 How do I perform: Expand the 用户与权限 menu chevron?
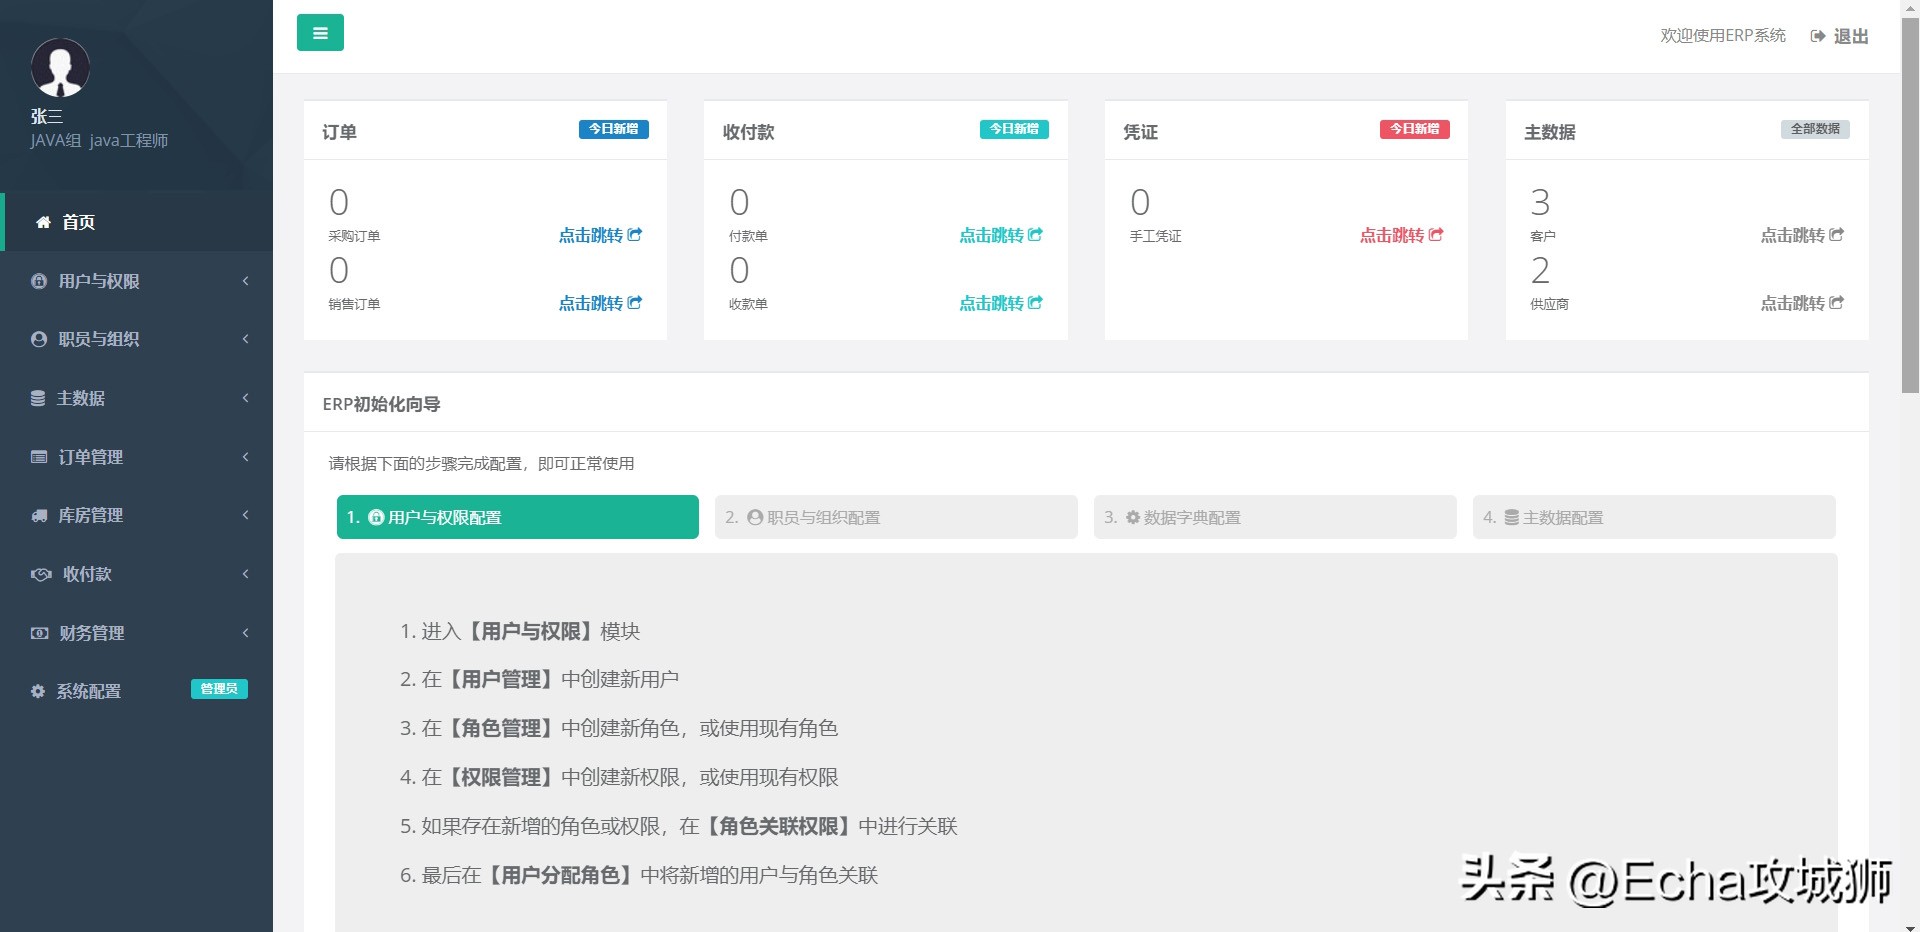[245, 281]
